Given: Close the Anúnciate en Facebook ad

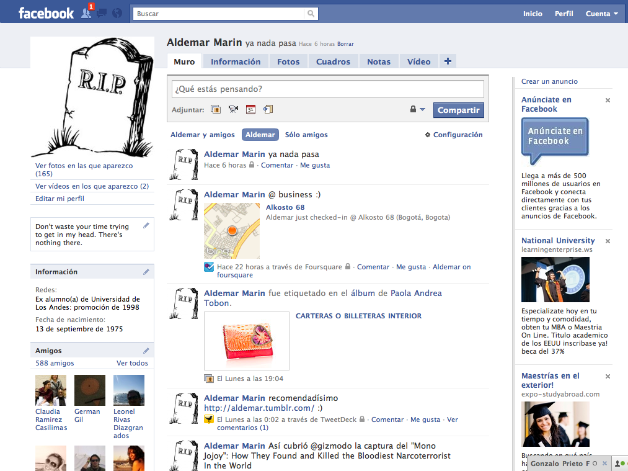Looking at the screenshot, I should coord(607,101).
